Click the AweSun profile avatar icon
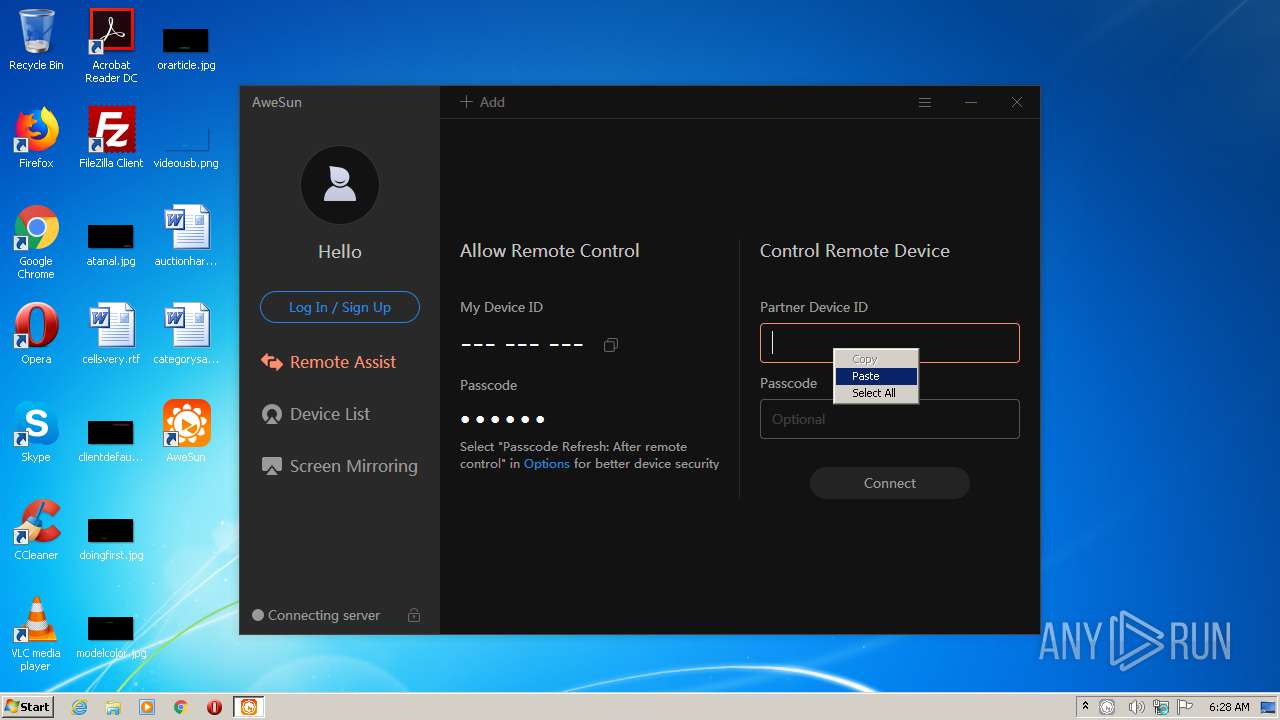This screenshot has height=720, width=1280. pos(340,185)
